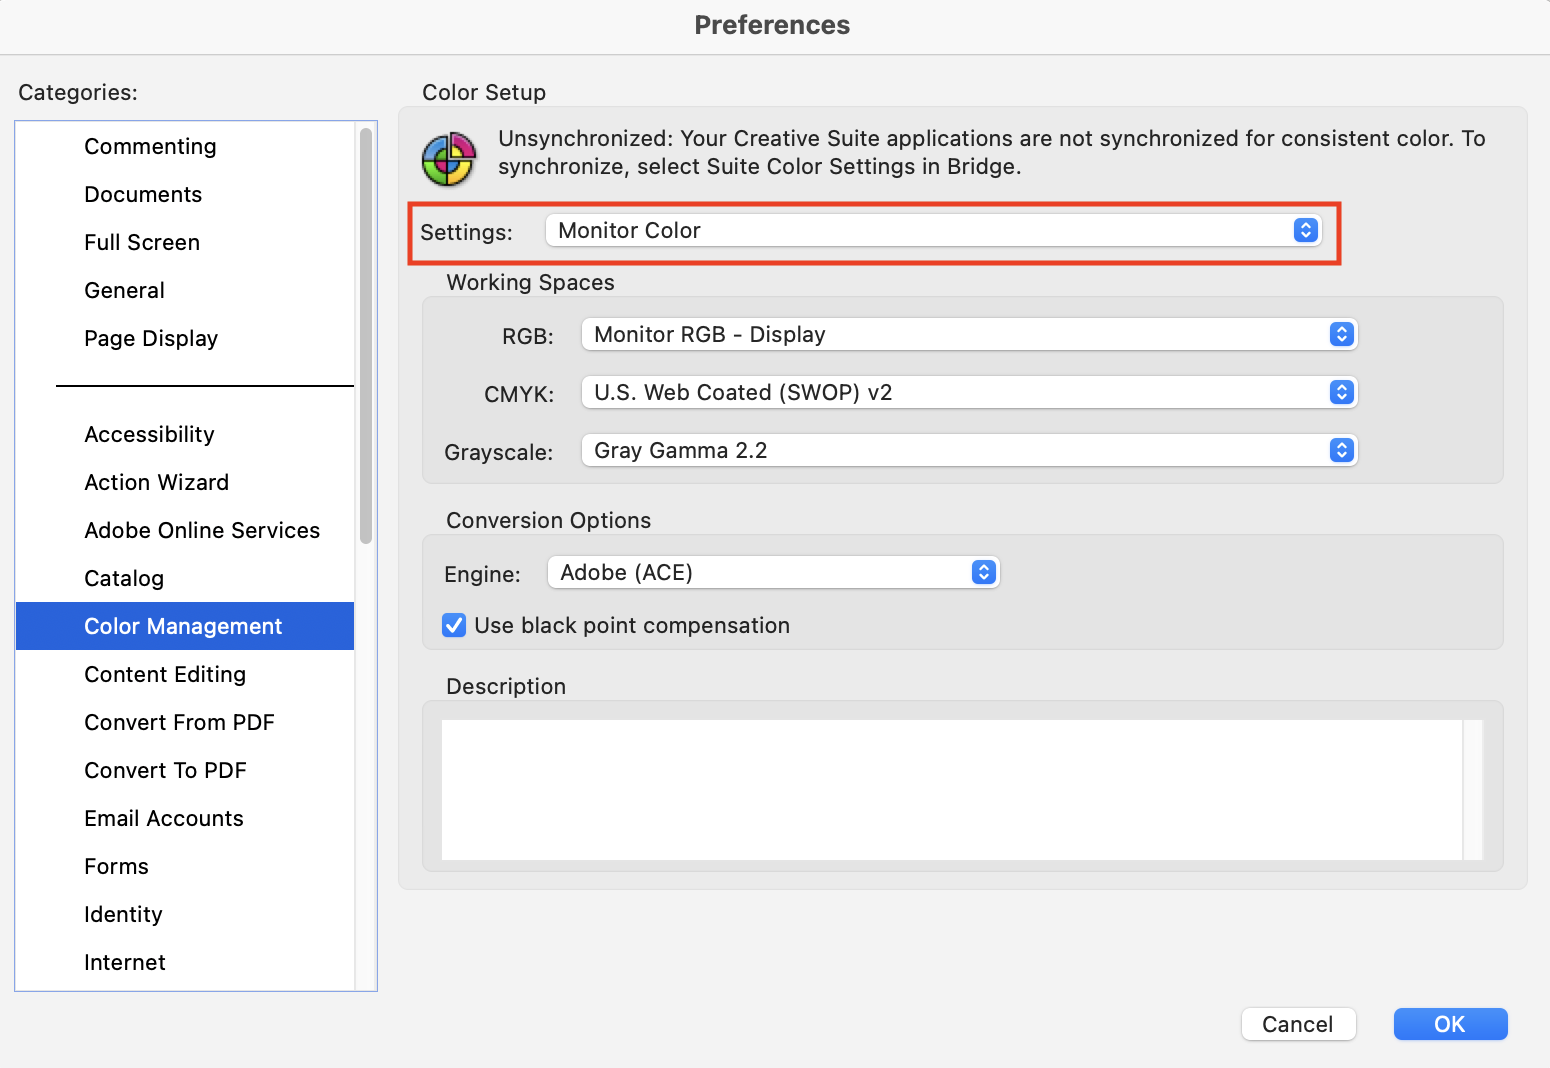Select the Page Display category

point(151,338)
